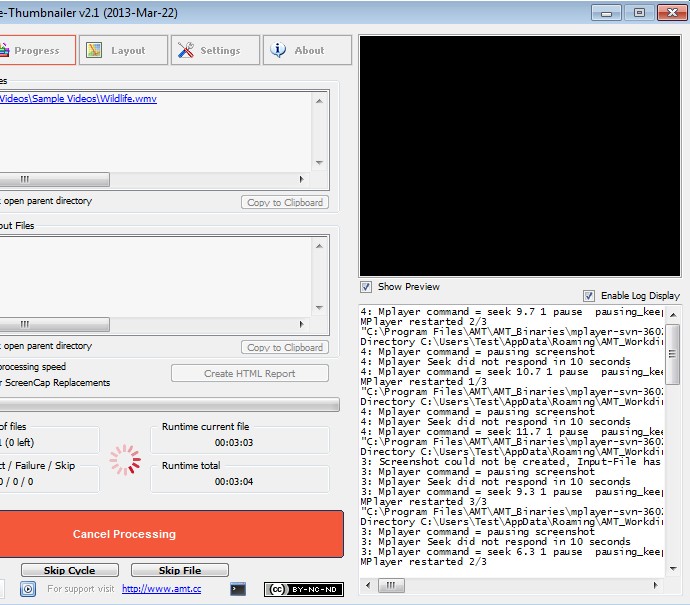Viewport: 690px width, 605px height.
Task: Click the log horizontal scrollbar left arrow
Action: click(x=368, y=585)
